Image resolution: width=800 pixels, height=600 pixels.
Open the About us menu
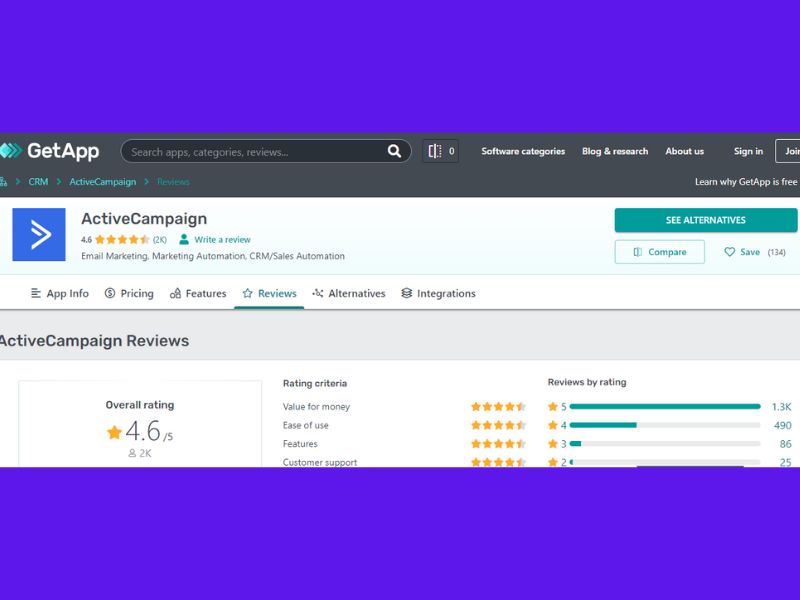[684, 152]
